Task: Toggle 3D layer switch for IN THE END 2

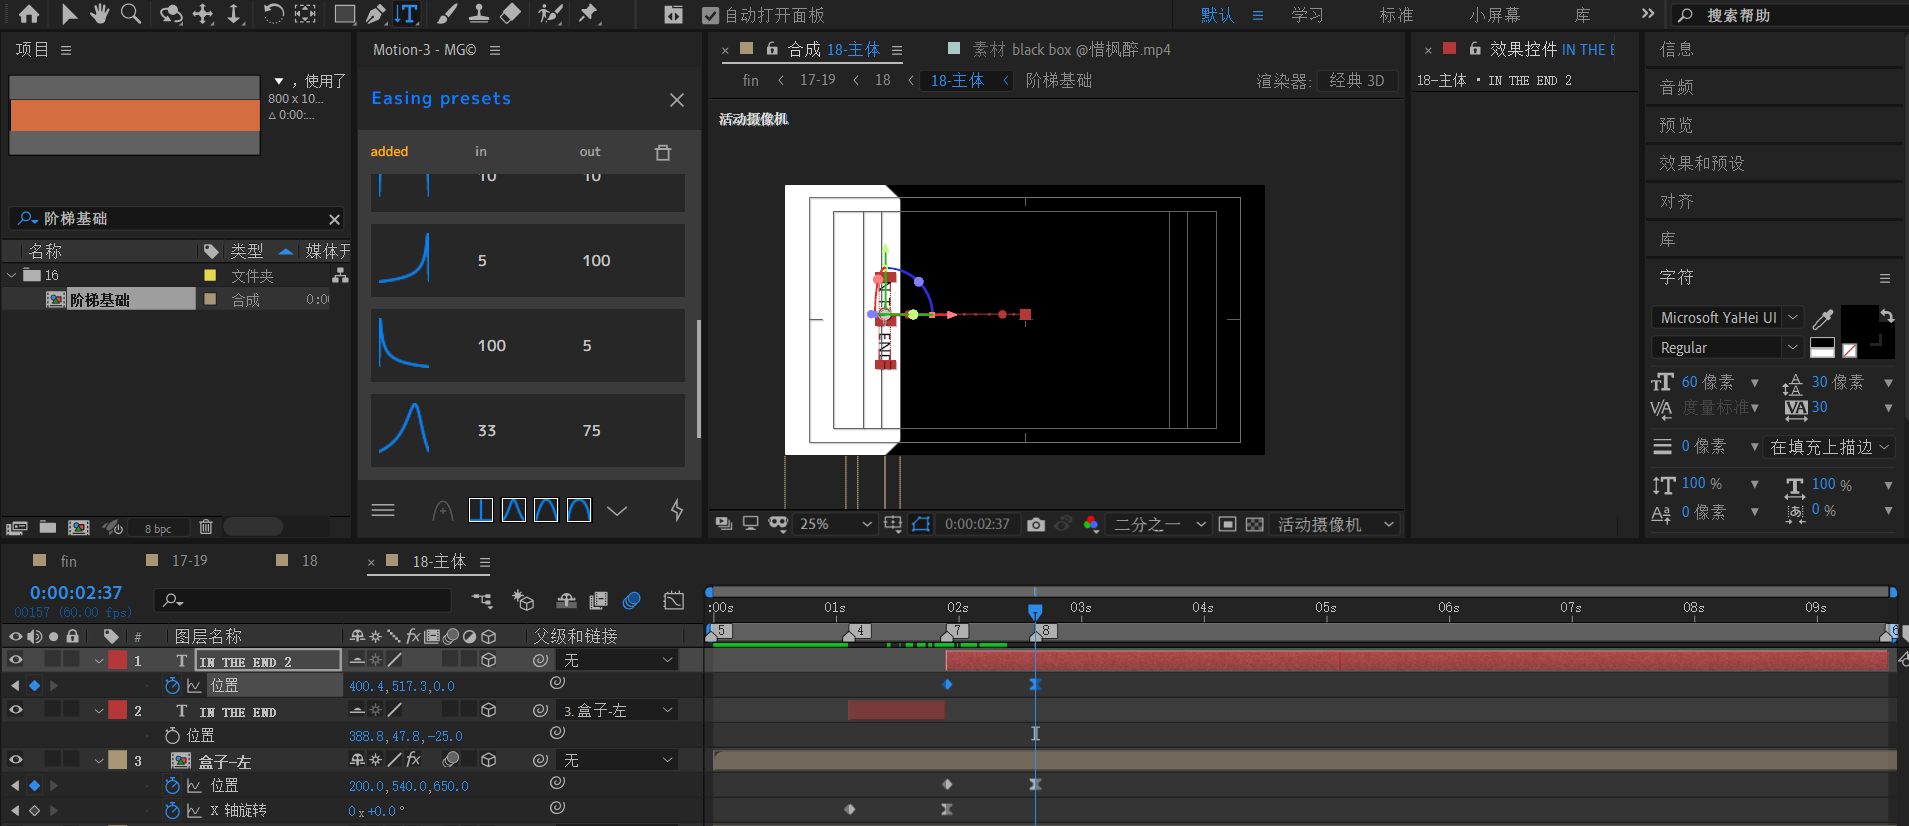Action: pyautogui.click(x=489, y=660)
